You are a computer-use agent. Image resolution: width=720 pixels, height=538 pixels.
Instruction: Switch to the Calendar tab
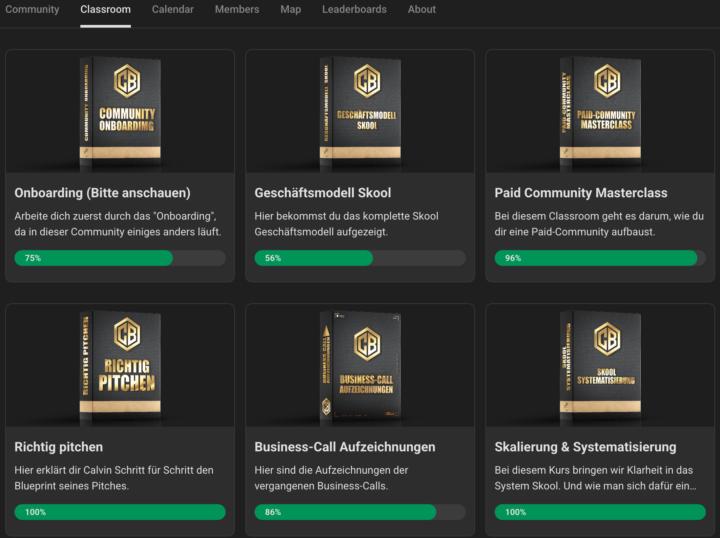(x=173, y=9)
